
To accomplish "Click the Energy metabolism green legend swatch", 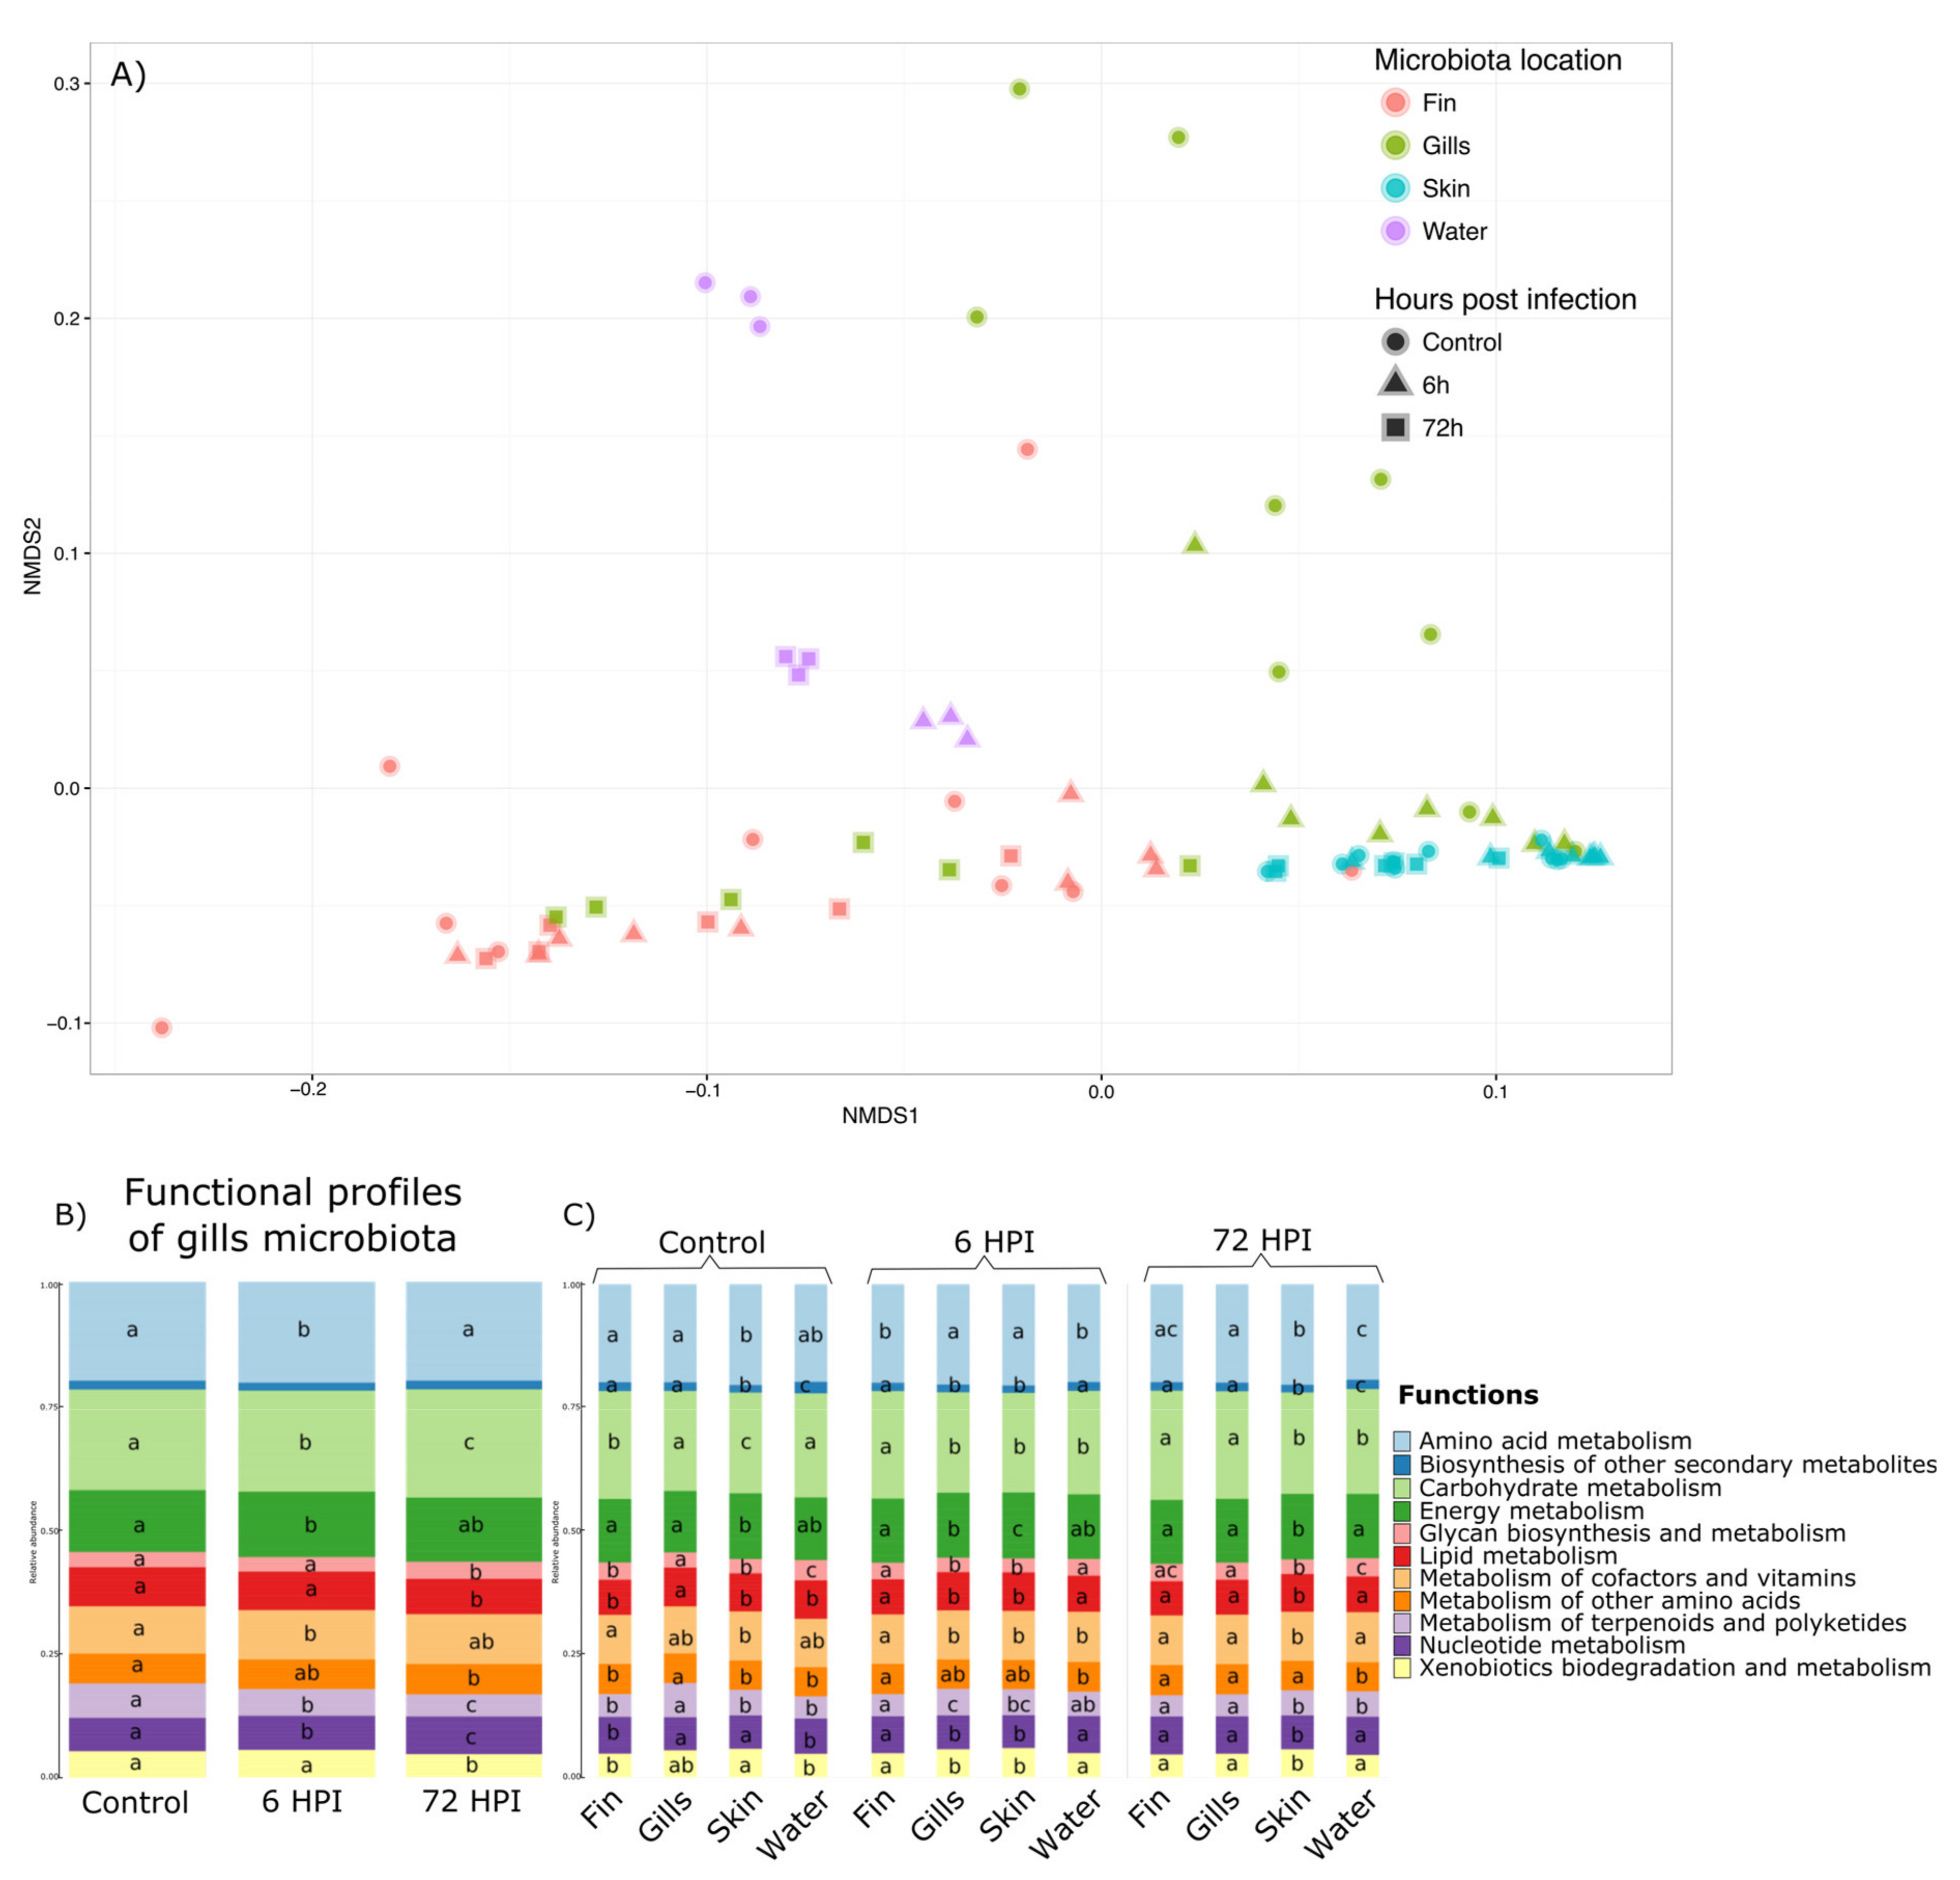I will (1402, 1511).
